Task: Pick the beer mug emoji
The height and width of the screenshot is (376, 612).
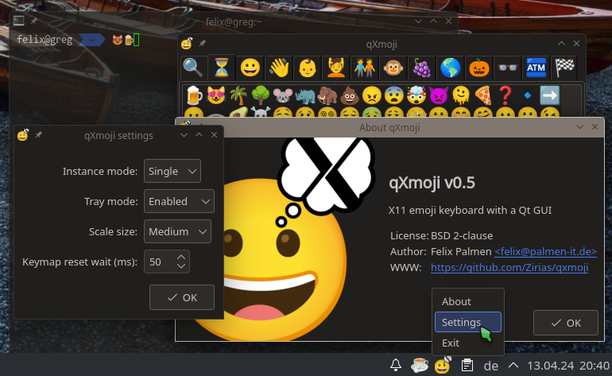Action: click(x=194, y=95)
